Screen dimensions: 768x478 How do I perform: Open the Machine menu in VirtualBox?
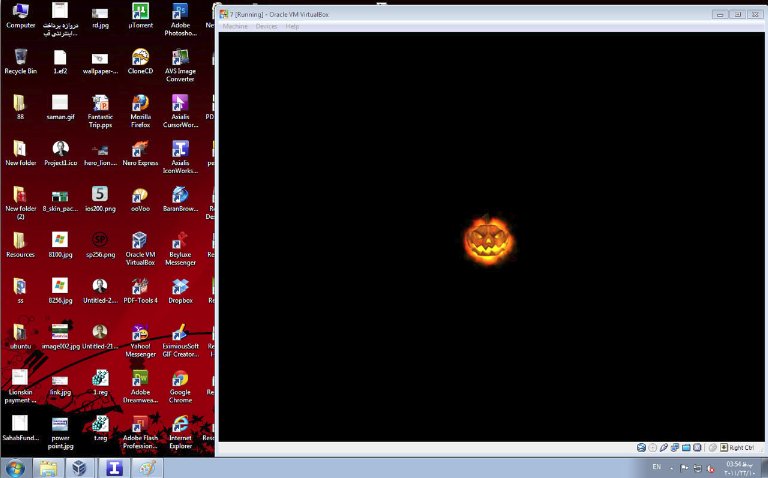[x=235, y=26]
